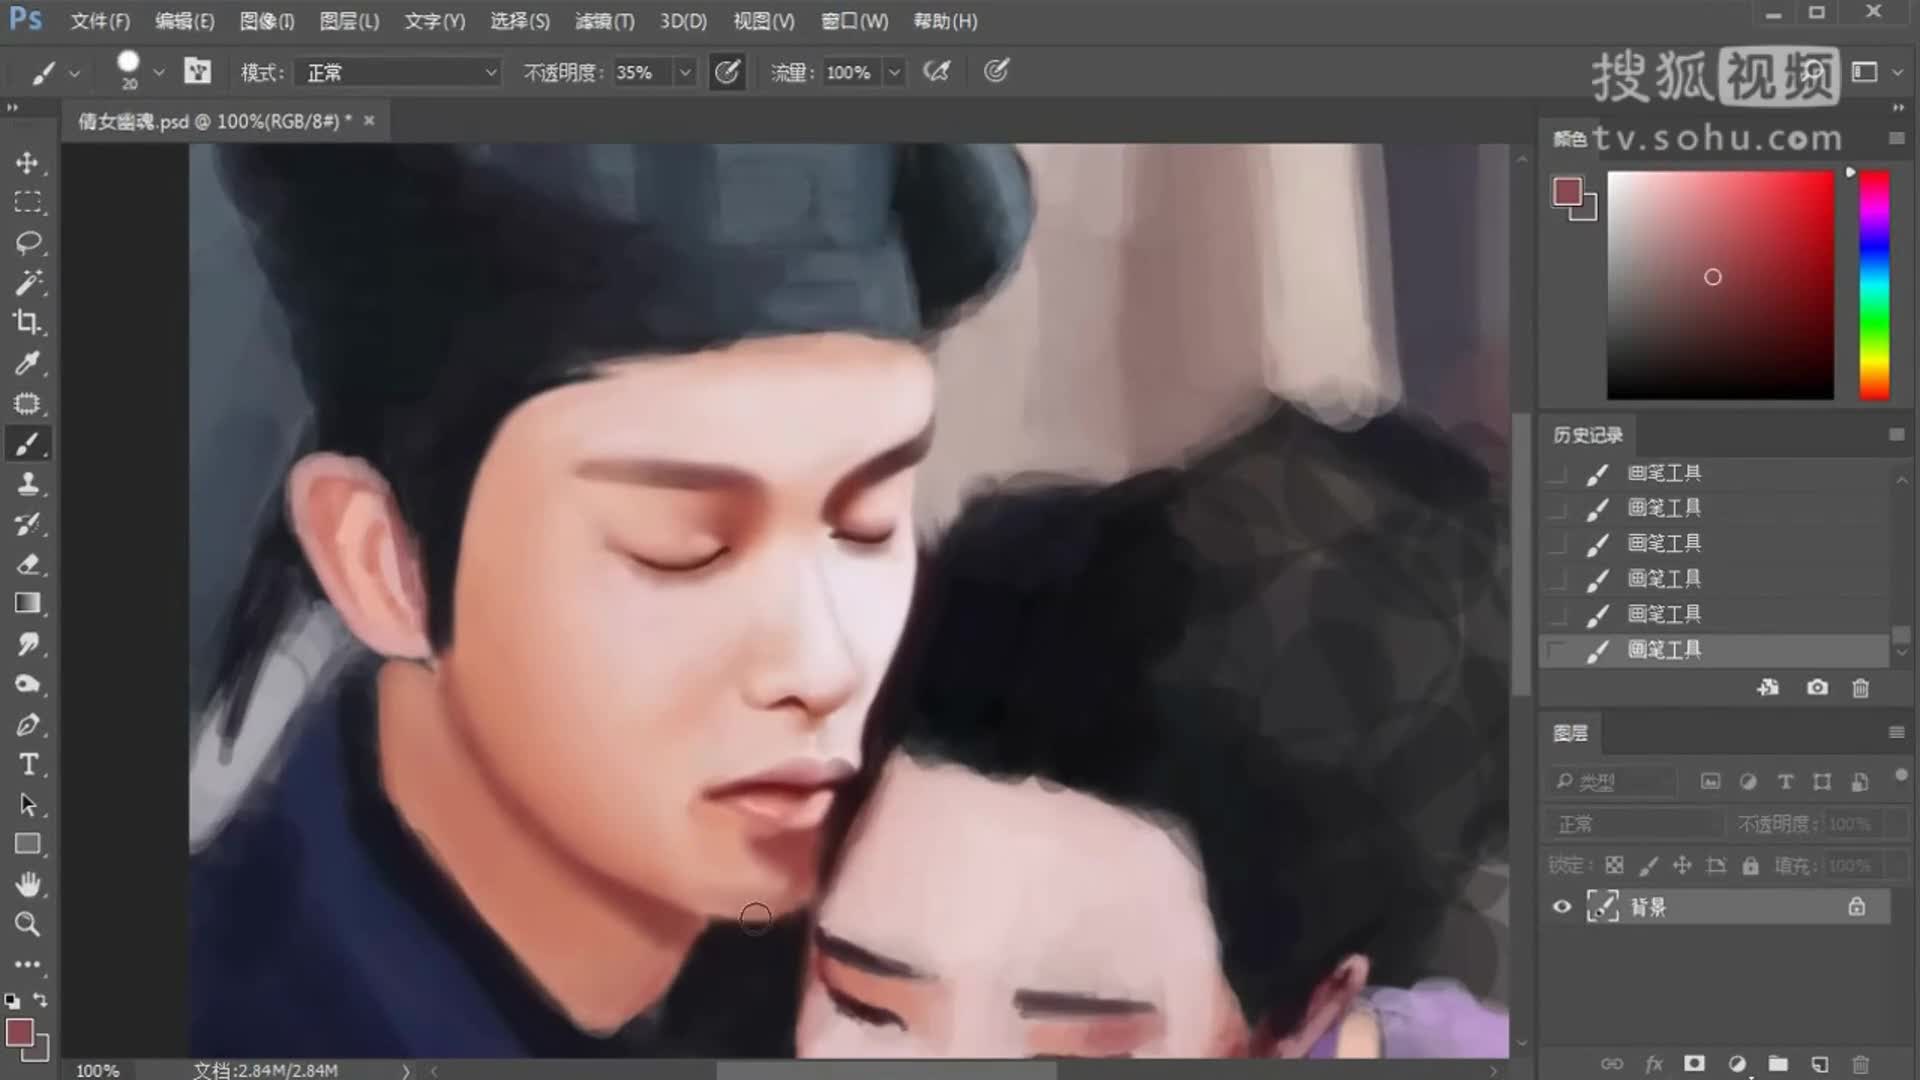Image resolution: width=1920 pixels, height=1080 pixels.
Task: Add layer style fx button
Action: (1654, 1063)
